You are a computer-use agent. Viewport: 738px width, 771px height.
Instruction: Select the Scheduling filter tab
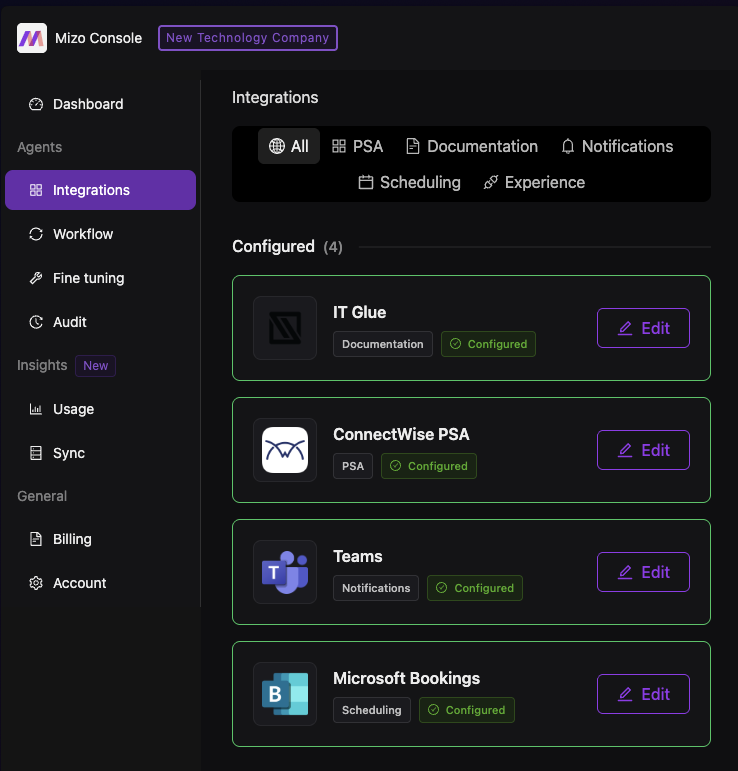[x=409, y=182]
